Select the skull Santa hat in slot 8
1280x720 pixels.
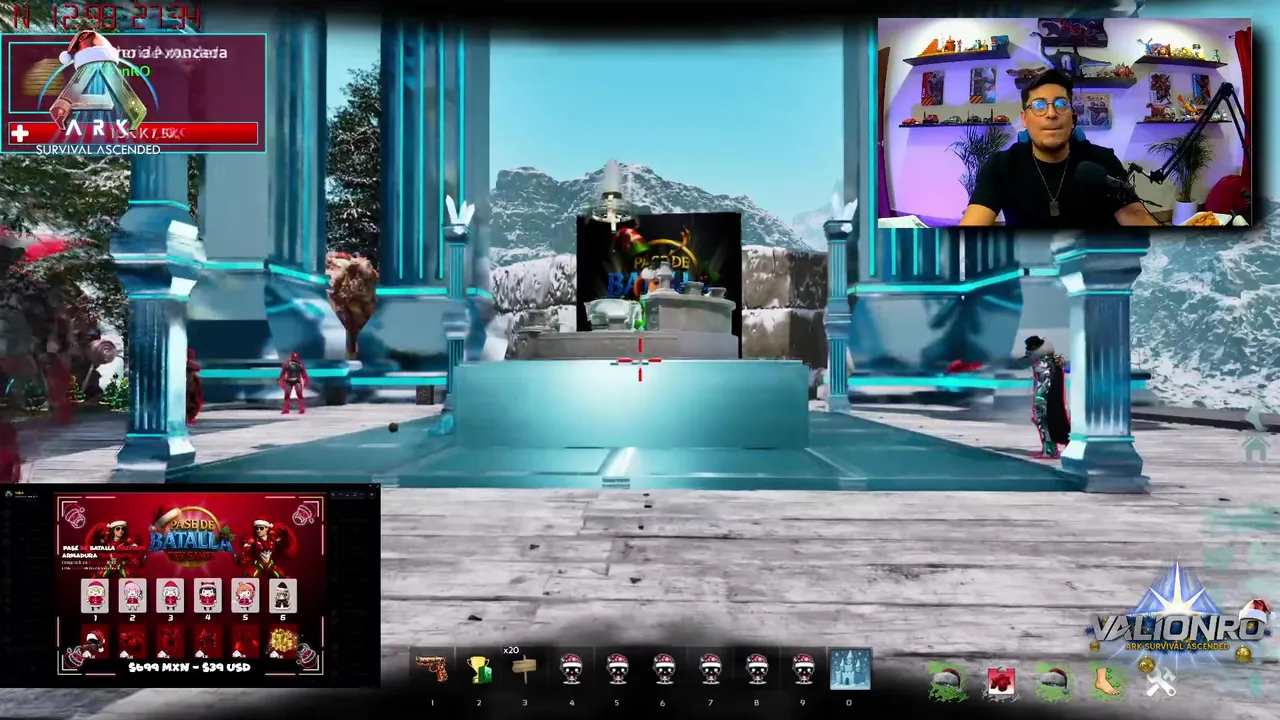757,669
